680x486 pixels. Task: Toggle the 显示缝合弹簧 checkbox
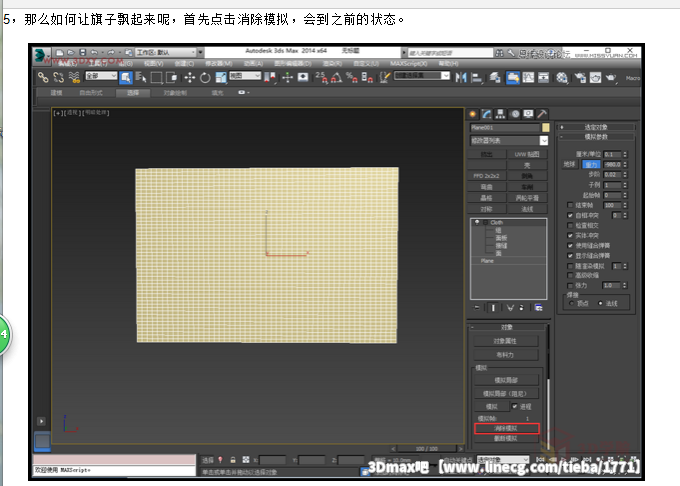tap(570, 256)
